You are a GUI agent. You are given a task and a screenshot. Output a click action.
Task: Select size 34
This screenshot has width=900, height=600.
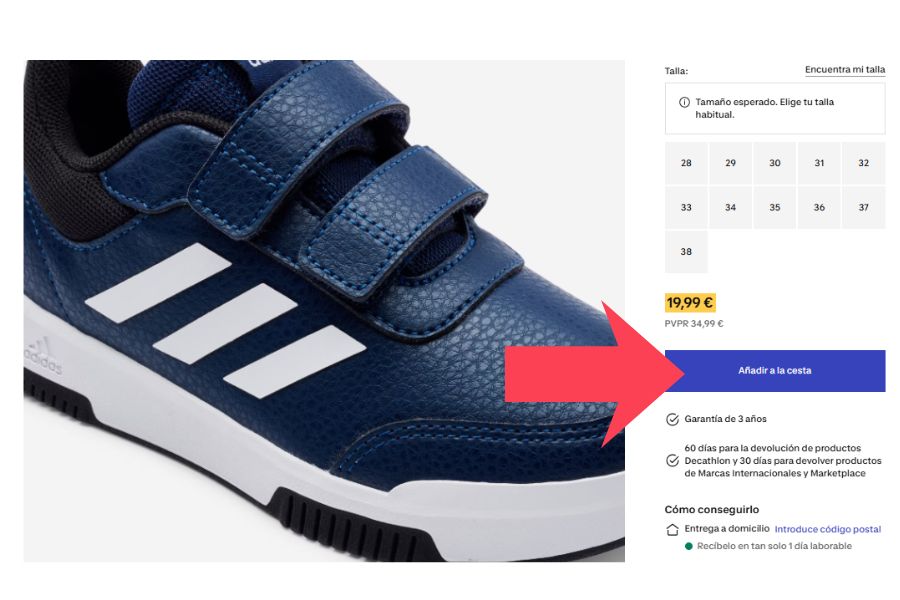(730, 207)
